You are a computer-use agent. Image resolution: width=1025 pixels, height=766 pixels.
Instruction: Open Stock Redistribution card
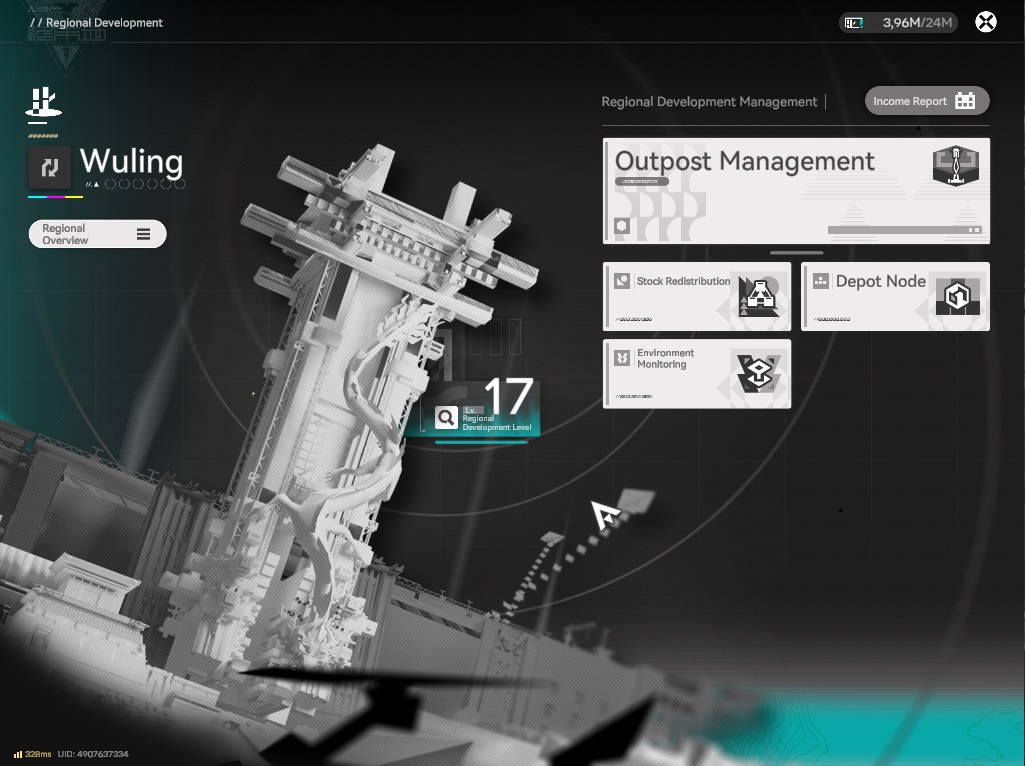click(696, 296)
